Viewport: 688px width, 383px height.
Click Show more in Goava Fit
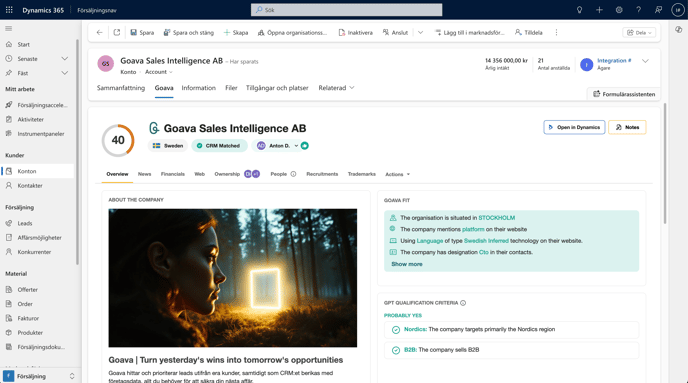pyautogui.click(x=407, y=264)
